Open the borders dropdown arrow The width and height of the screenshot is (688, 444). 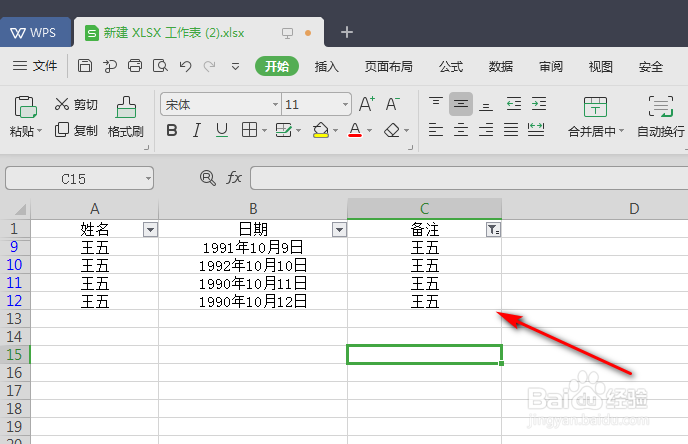pos(264,130)
